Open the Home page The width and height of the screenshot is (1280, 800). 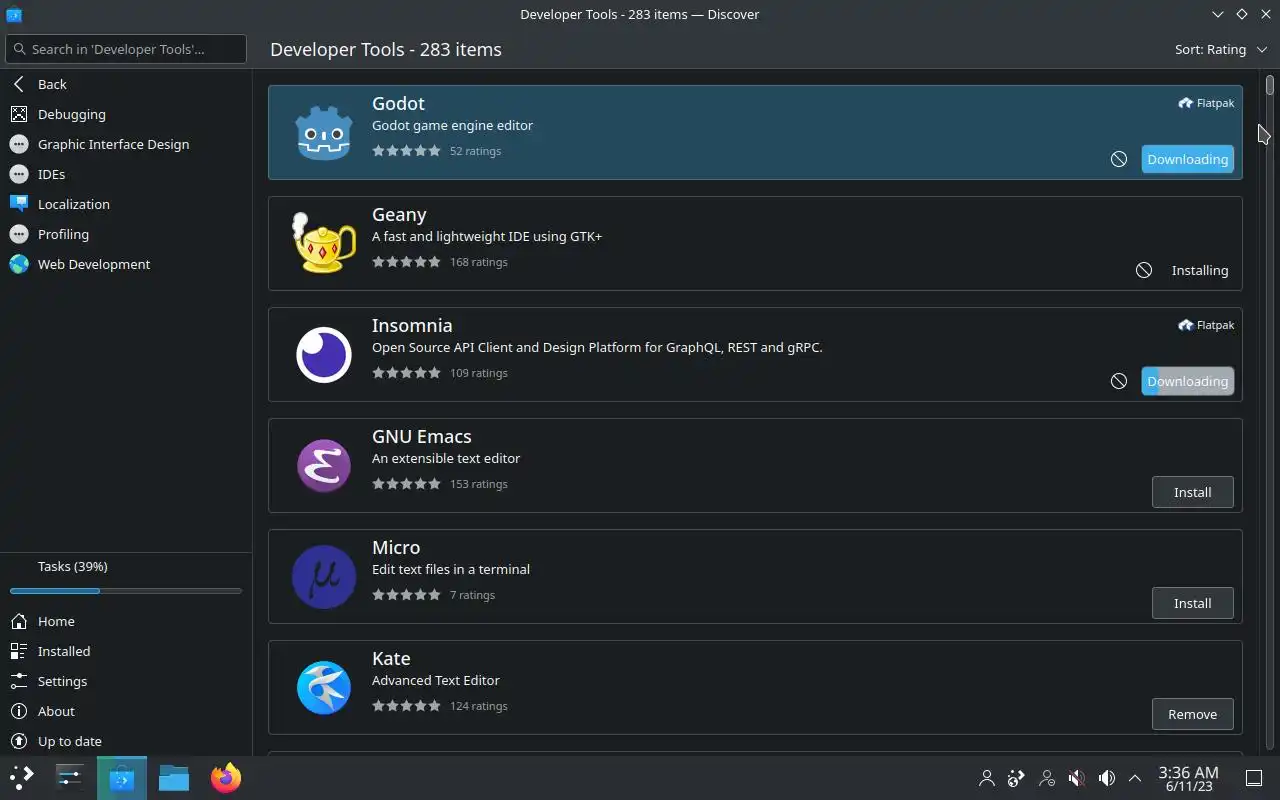(x=125, y=621)
